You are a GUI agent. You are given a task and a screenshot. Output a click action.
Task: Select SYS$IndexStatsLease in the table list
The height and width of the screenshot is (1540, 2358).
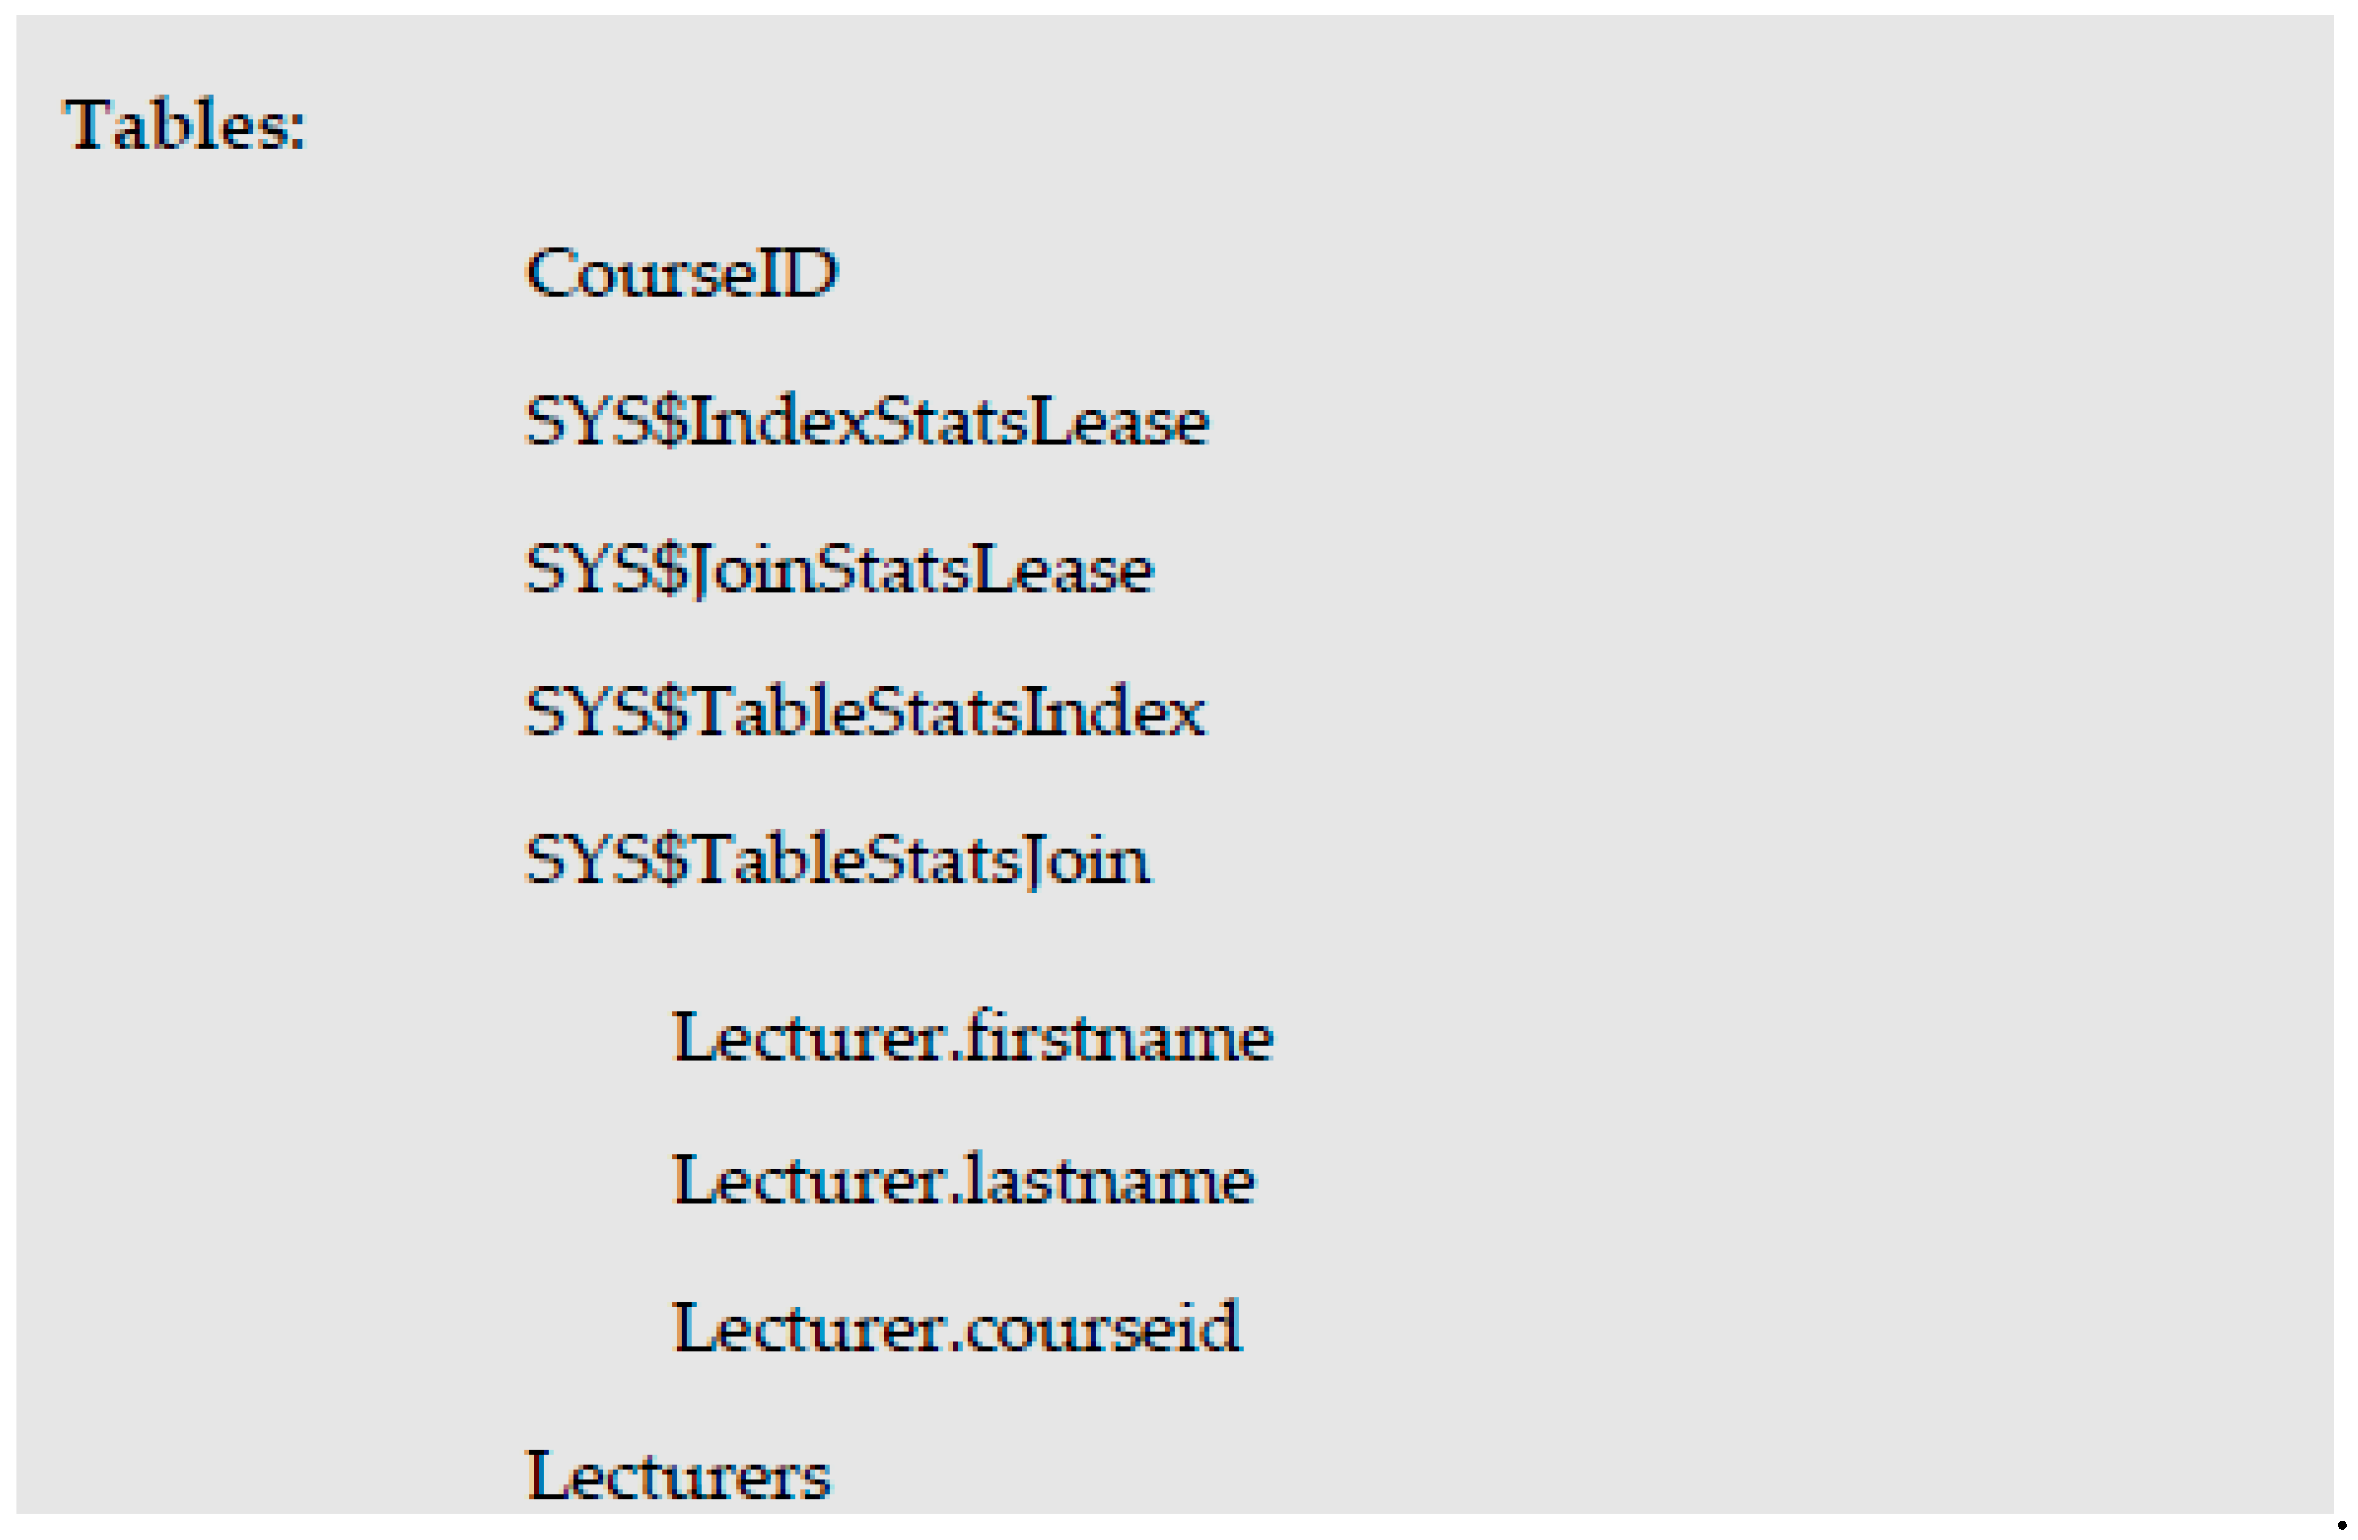(x=867, y=421)
